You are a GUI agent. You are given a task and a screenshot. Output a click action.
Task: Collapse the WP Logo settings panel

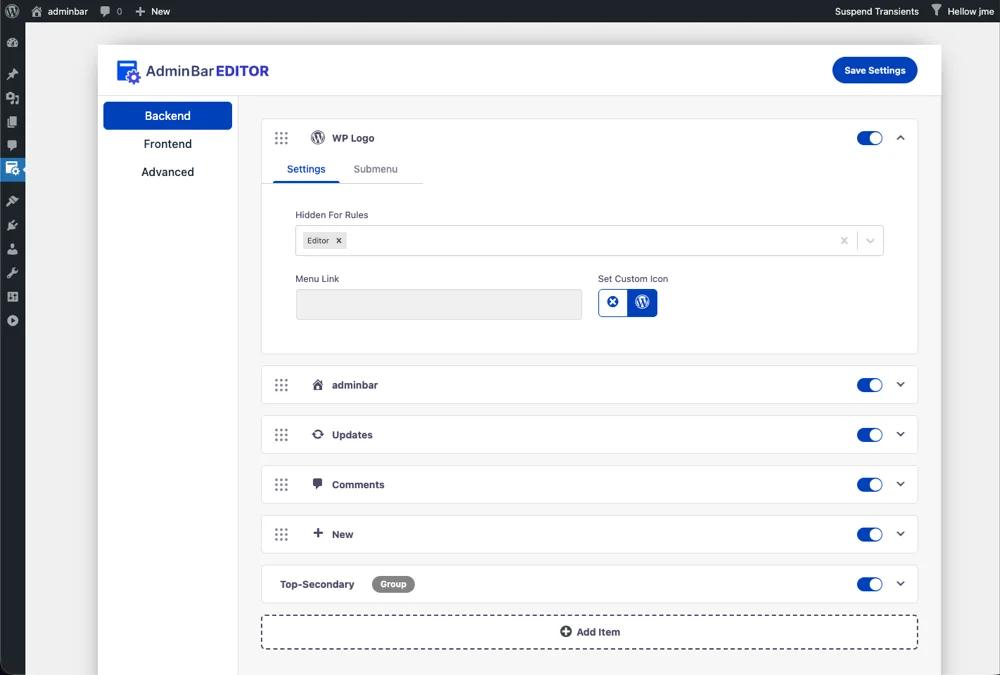point(899,138)
